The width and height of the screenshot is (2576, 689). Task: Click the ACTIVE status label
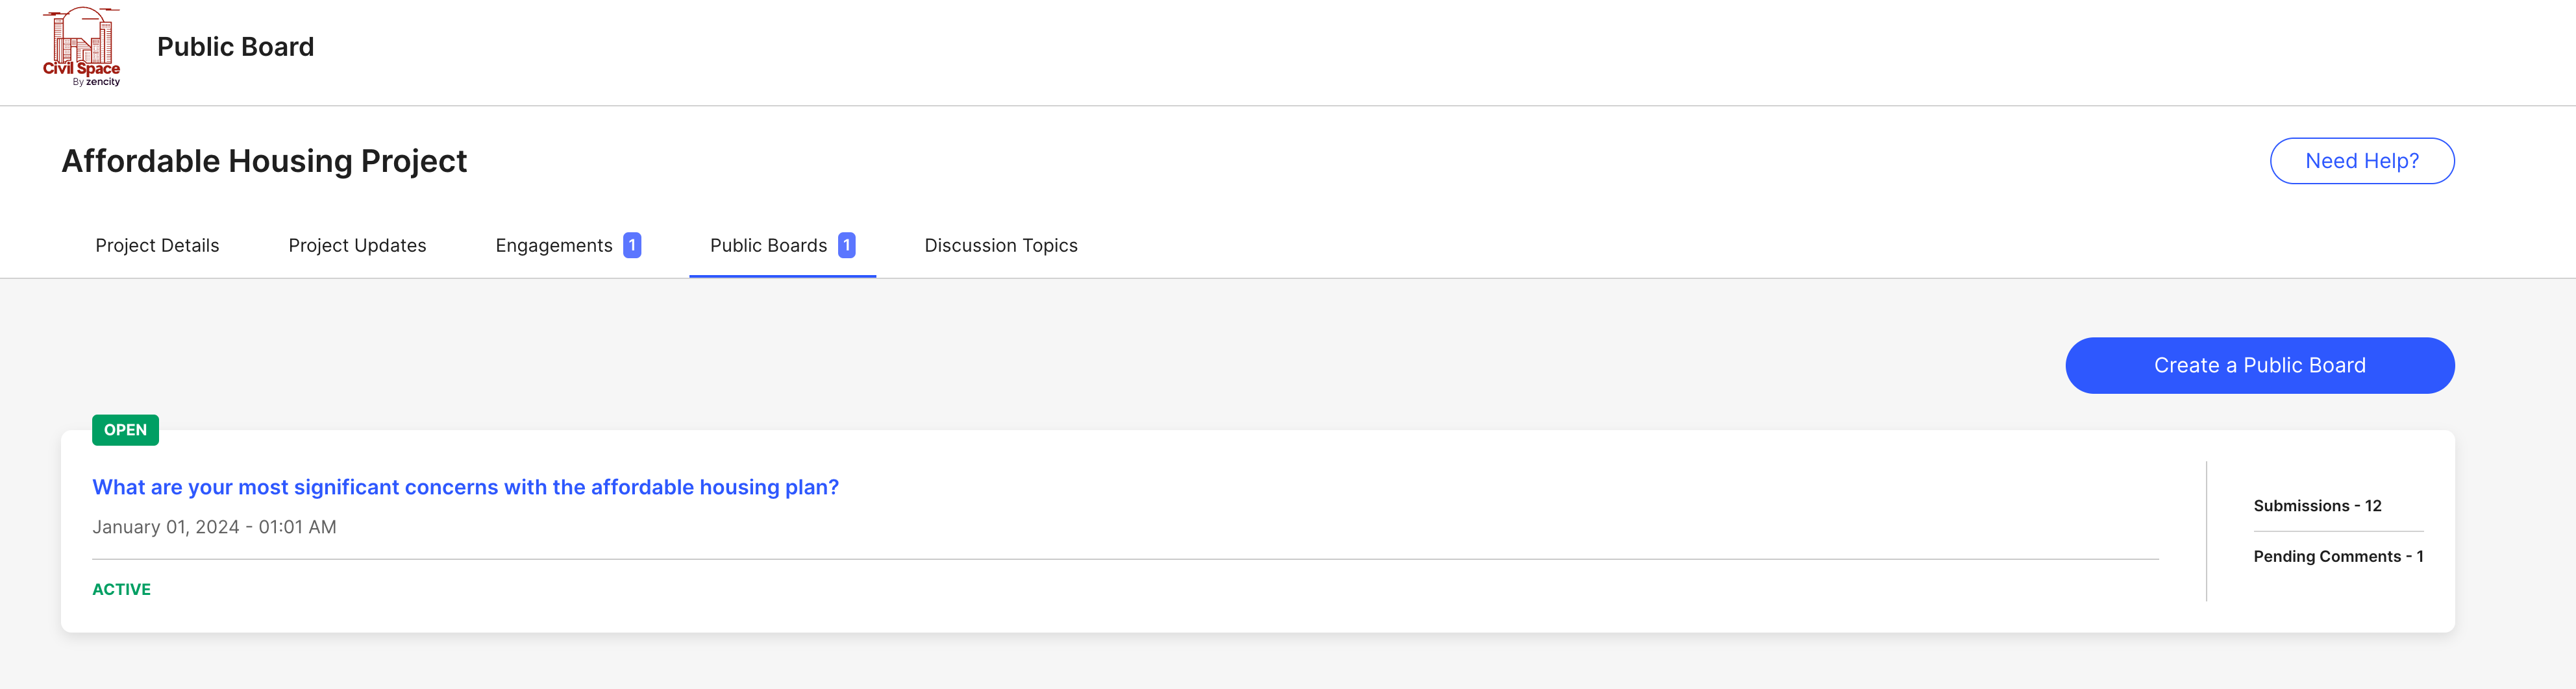[x=121, y=589]
